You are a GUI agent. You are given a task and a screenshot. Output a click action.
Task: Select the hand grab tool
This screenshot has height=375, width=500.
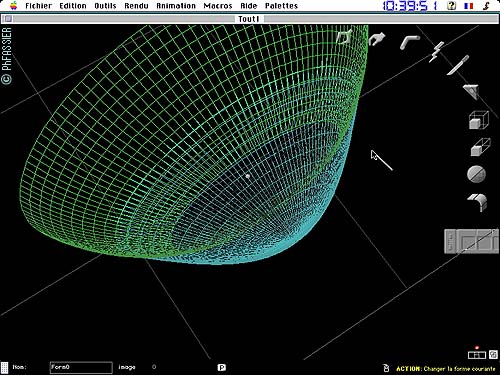[x=377, y=39]
